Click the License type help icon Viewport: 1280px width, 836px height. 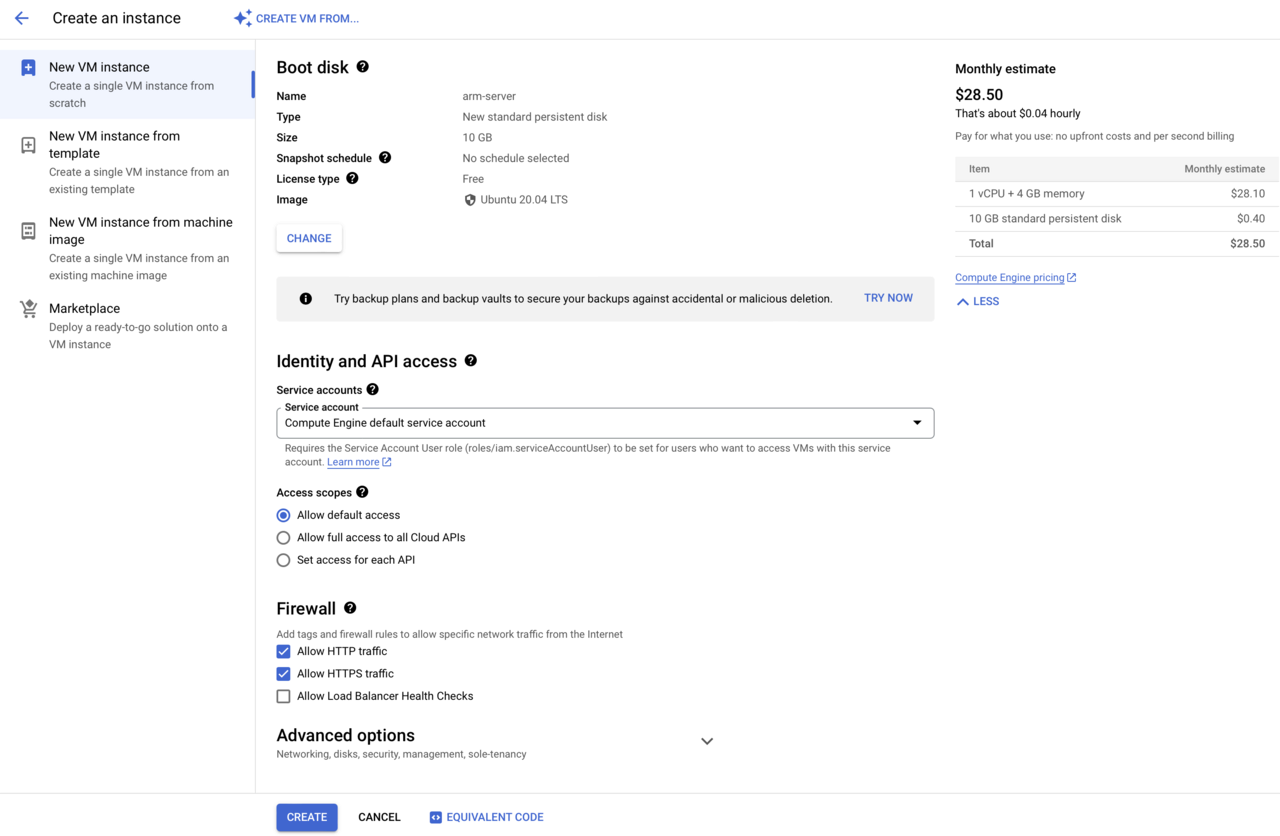click(352, 179)
